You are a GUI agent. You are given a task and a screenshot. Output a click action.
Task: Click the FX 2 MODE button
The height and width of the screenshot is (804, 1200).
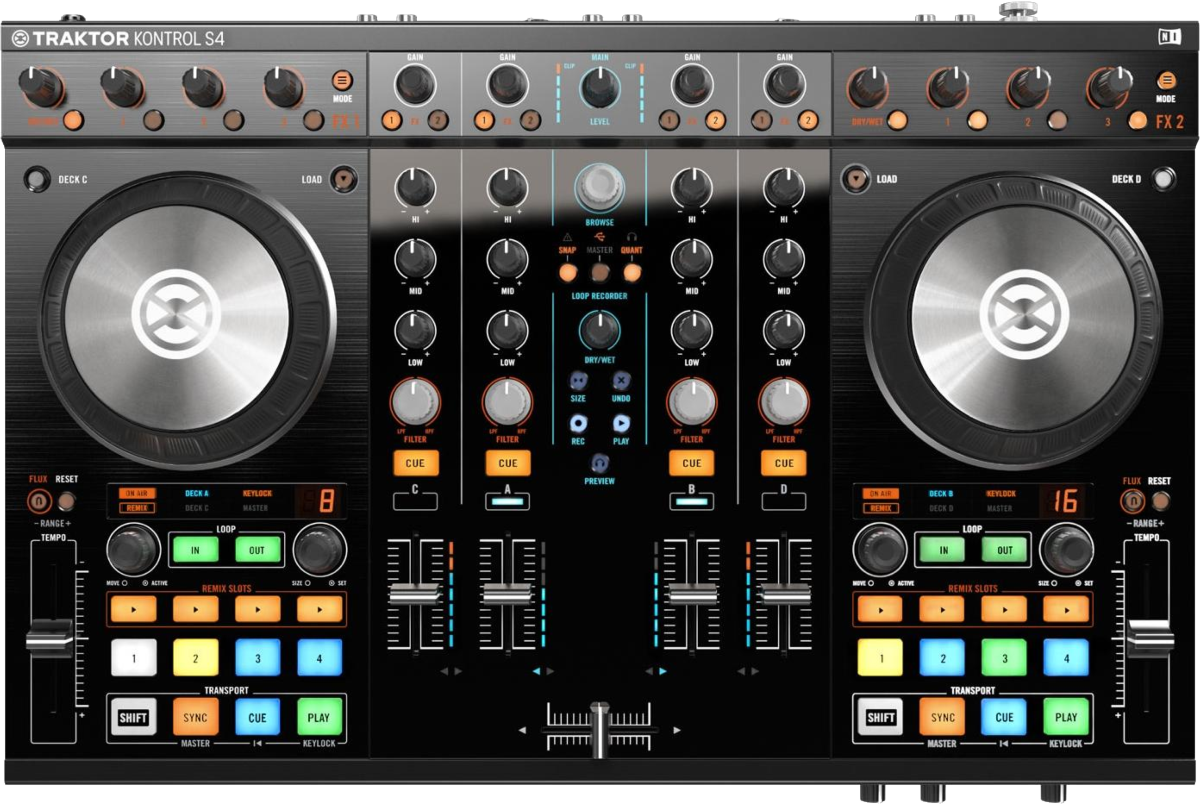[1165, 82]
